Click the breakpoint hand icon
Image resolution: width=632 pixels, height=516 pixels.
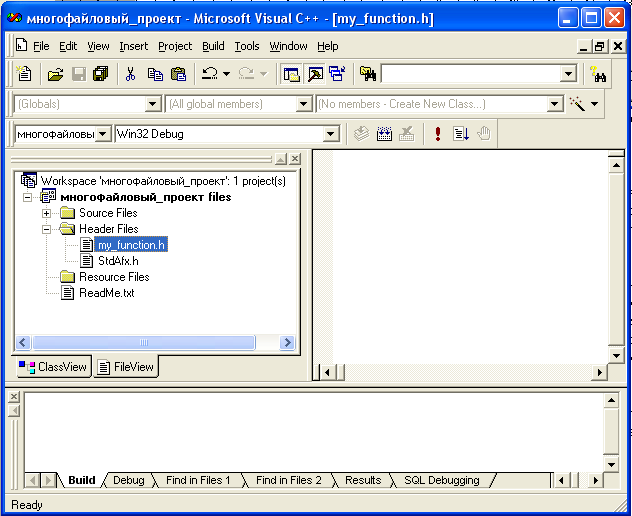484,133
